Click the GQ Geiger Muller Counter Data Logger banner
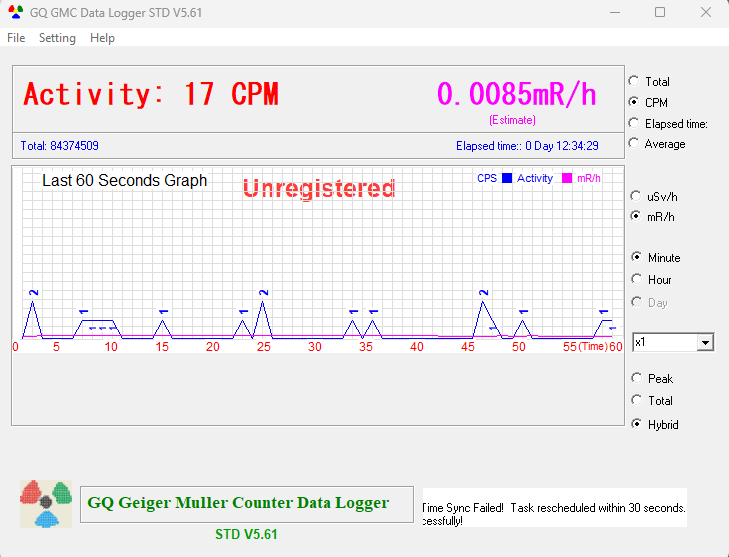The height and width of the screenshot is (557, 729). pos(247,504)
